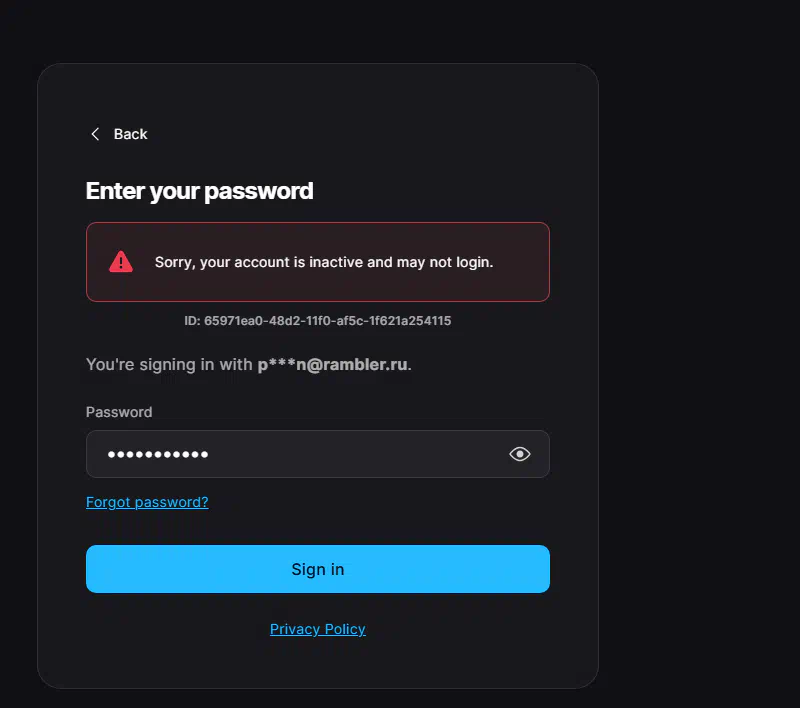Click the Password field label

coord(119,412)
